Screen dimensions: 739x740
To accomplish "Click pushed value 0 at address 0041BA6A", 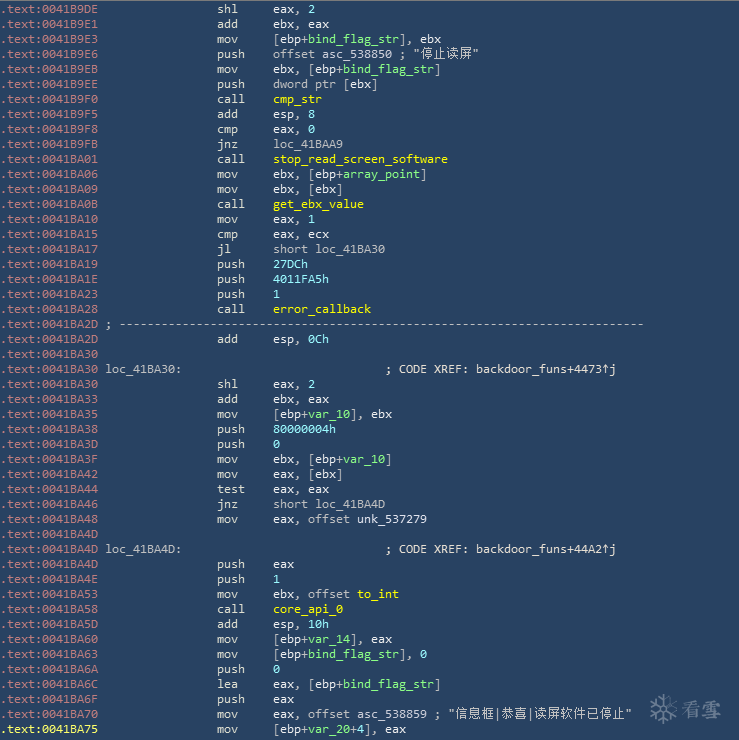I will pyautogui.click(x=277, y=670).
